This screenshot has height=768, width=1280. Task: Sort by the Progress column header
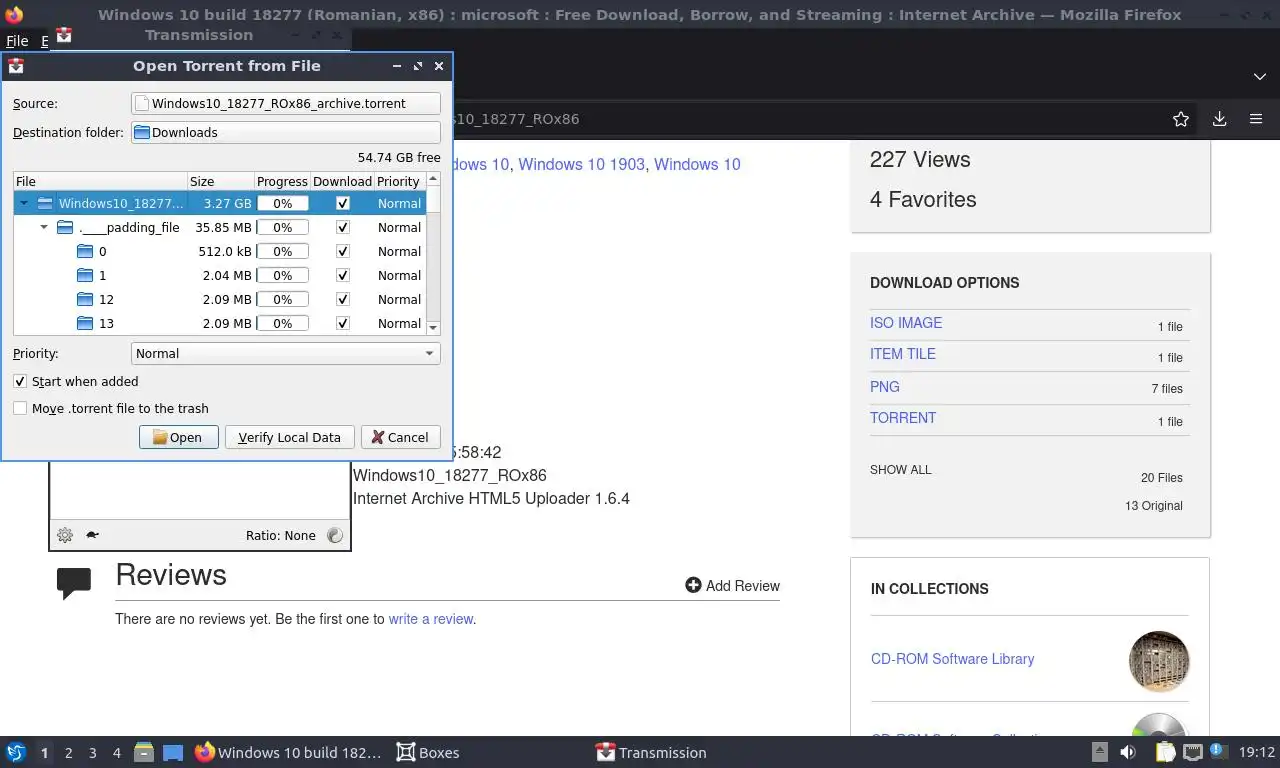(282, 181)
